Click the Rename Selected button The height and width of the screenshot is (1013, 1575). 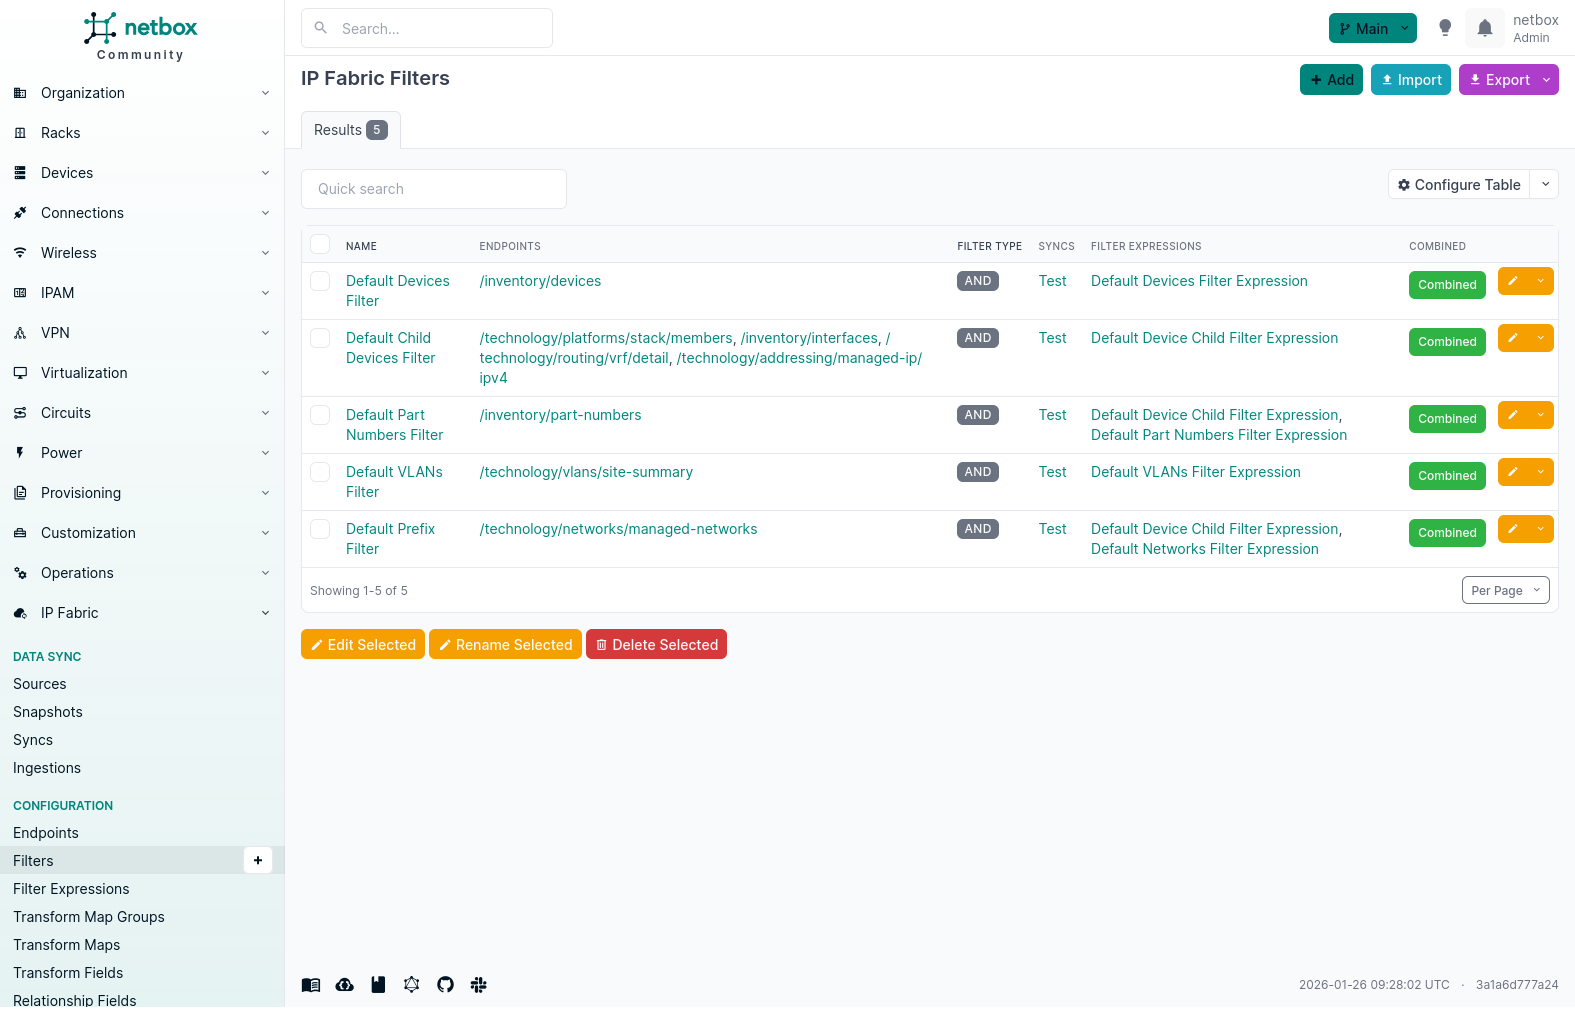[x=505, y=644]
